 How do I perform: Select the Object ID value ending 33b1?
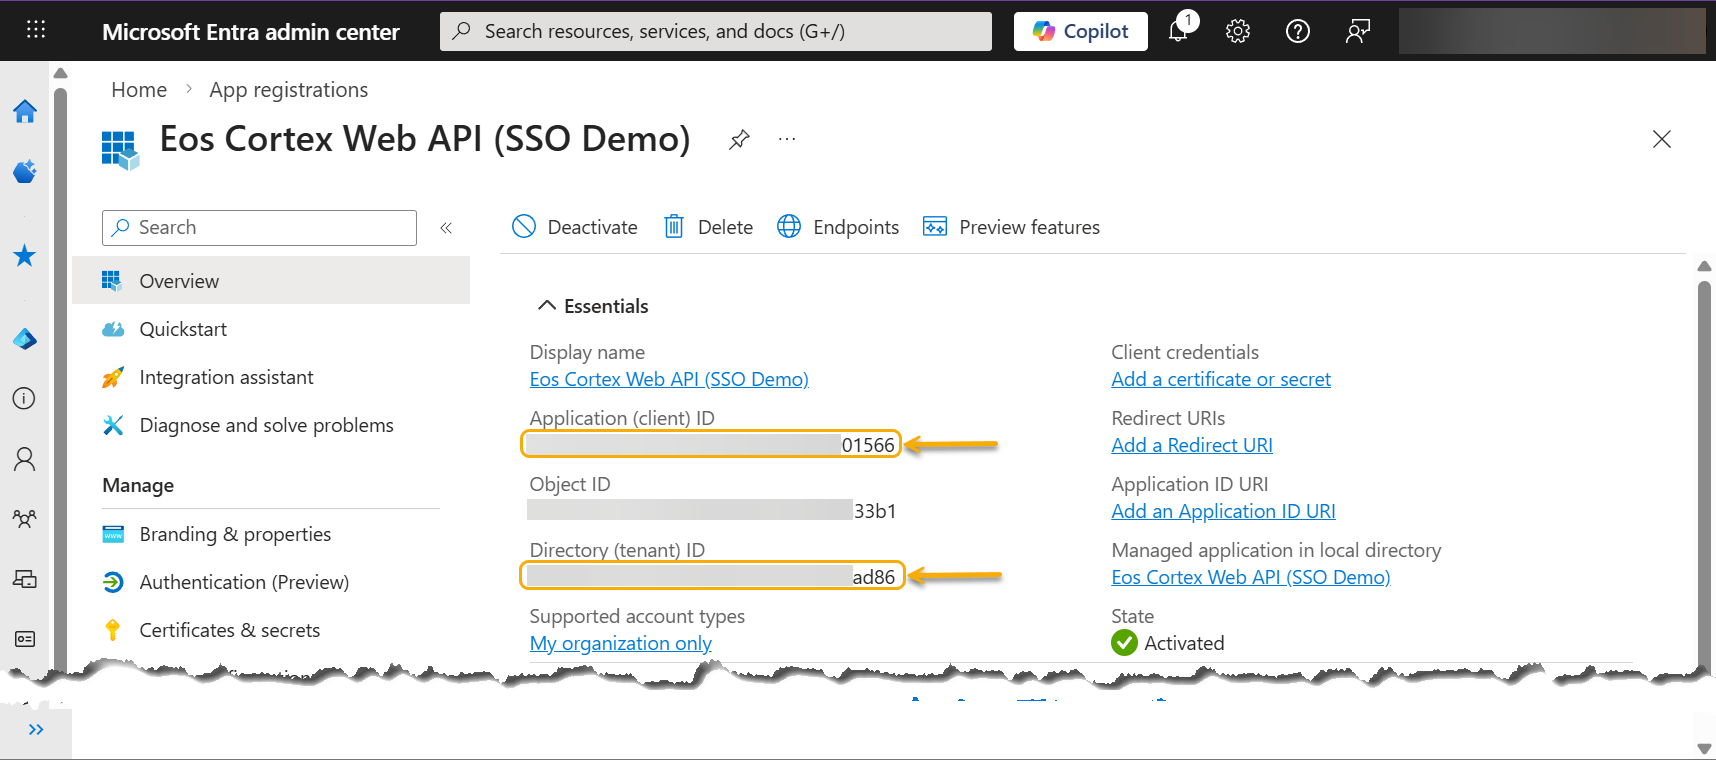(711, 511)
